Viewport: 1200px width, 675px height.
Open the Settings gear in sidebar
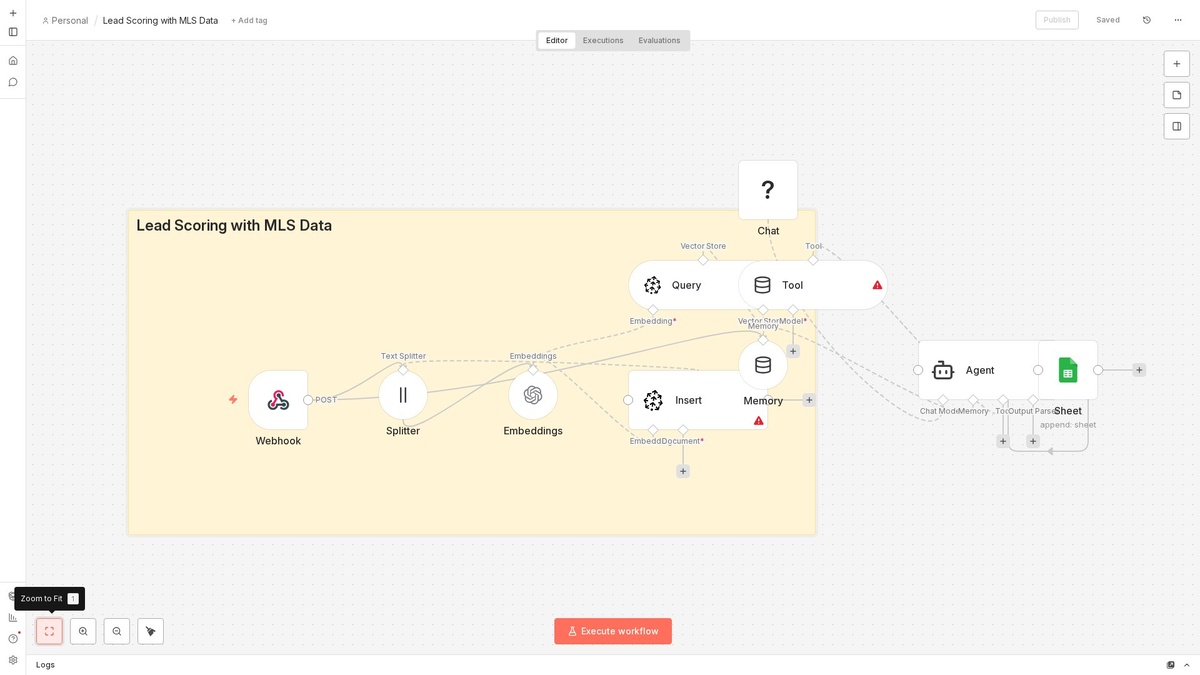point(13,660)
